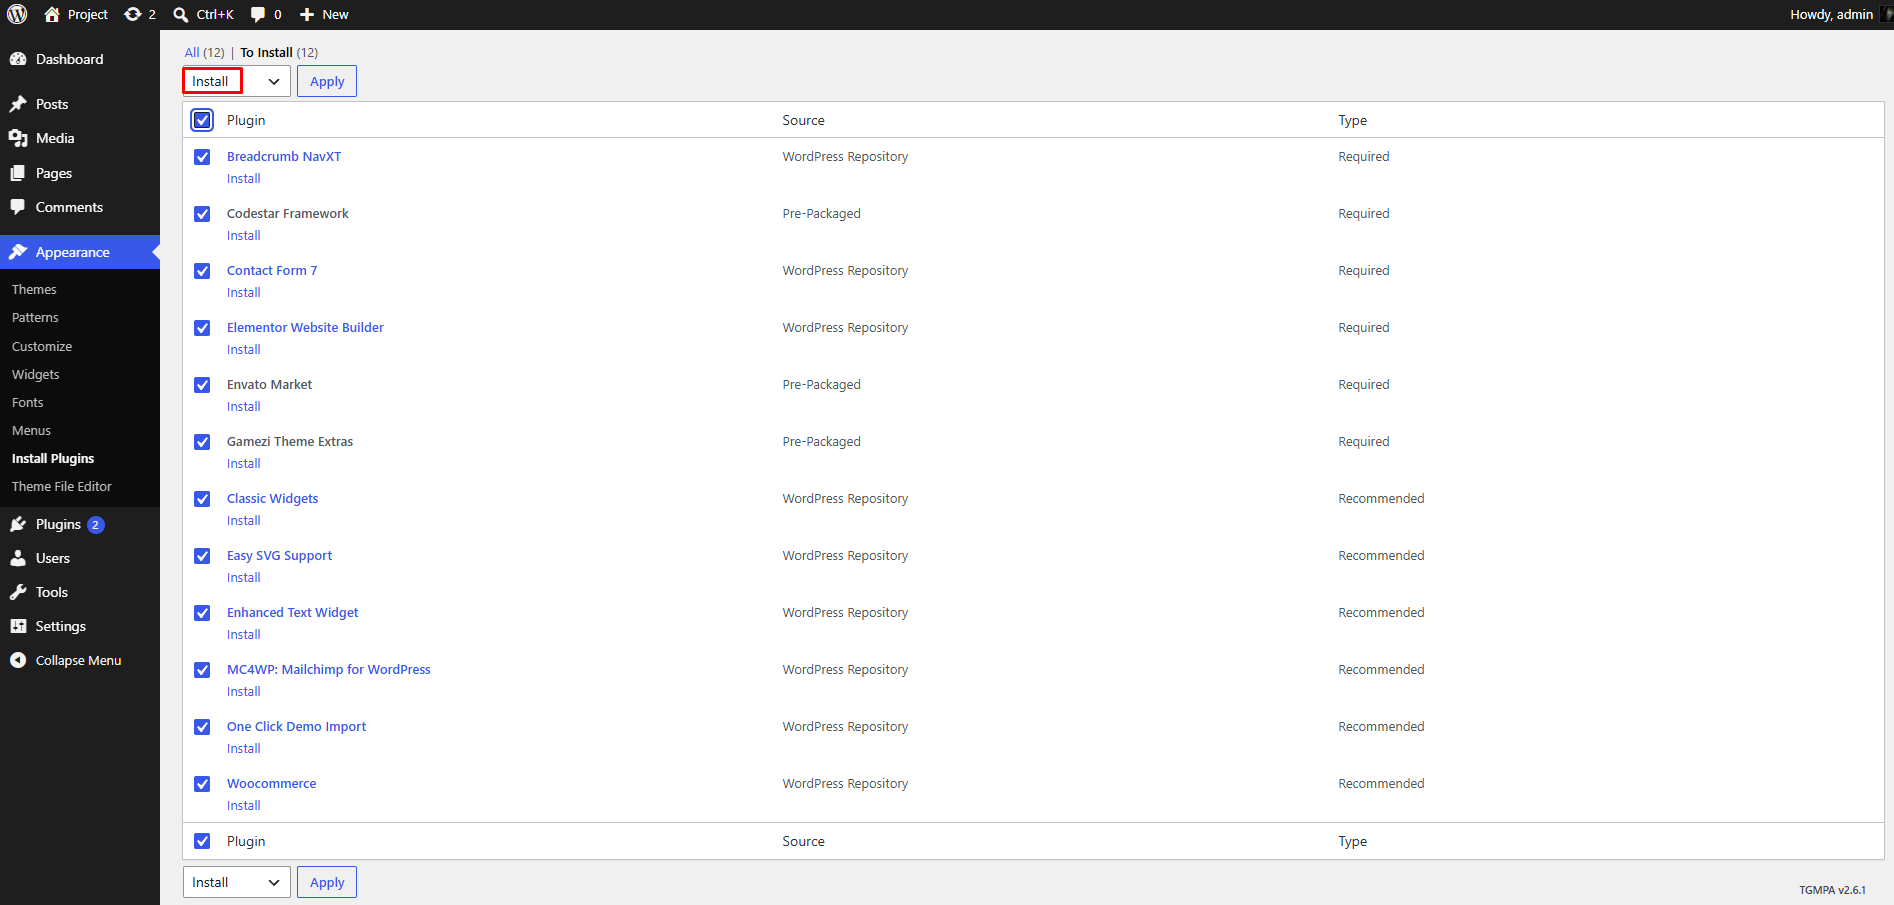Uncheck the Codestar Framework checkbox
The height and width of the screenshot is (905, 1894).
click(202, 214)
